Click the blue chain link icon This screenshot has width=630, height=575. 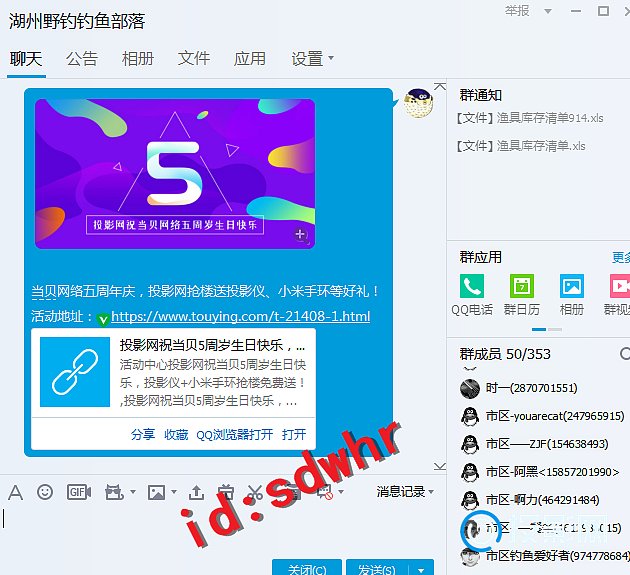tap(75, 372)
